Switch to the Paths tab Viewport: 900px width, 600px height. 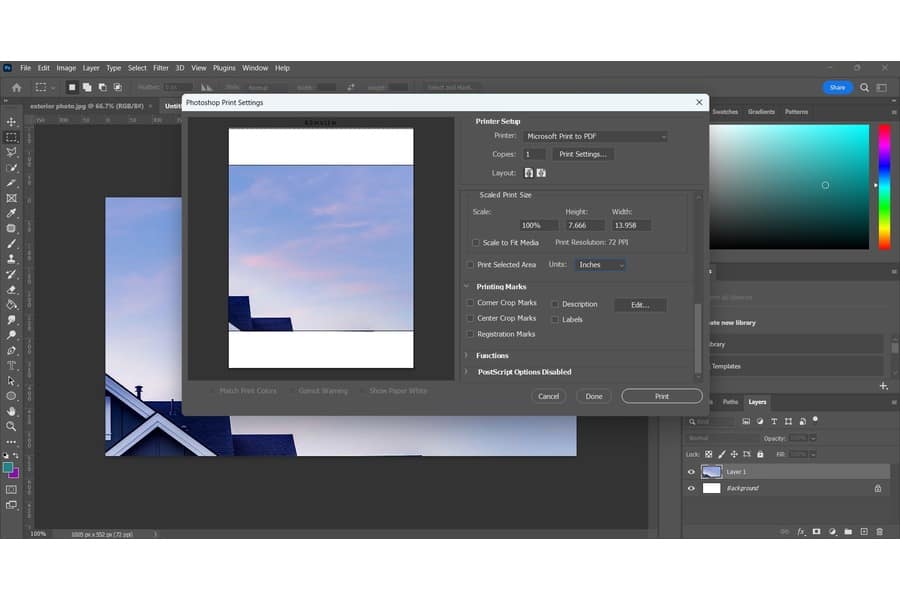pyautogui.click(x=730, y=402)
